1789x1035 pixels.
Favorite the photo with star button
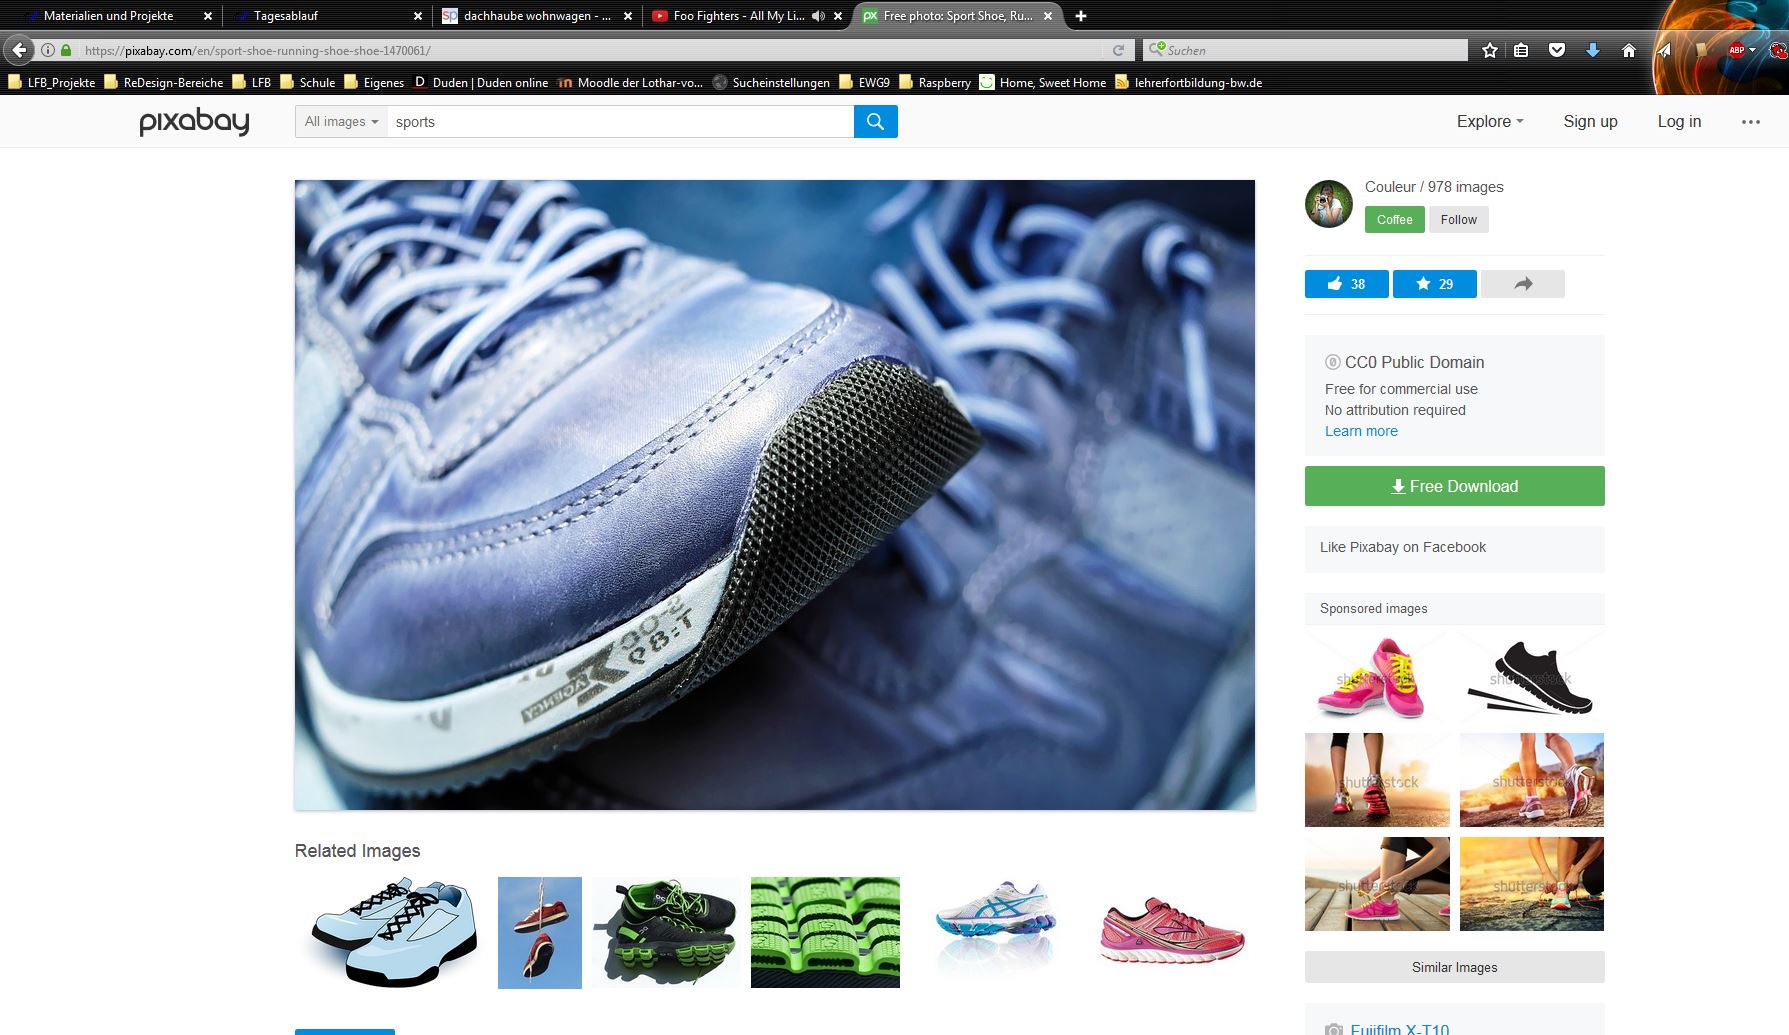point(1434,284)
